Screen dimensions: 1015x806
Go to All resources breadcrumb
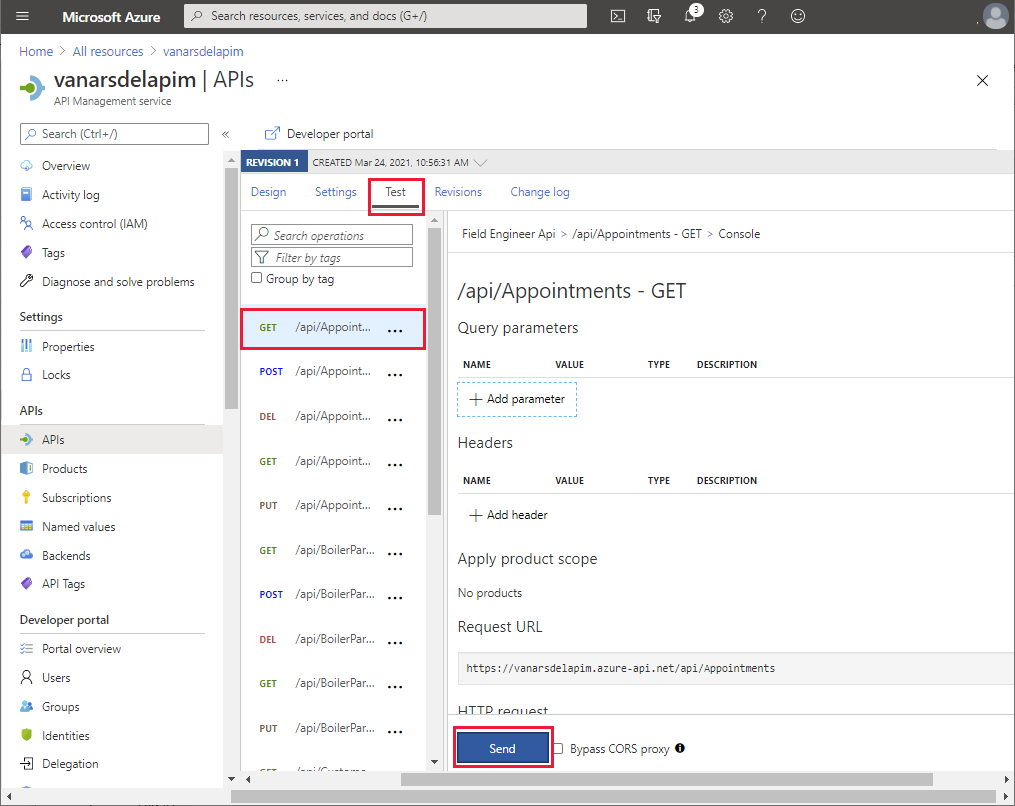(x=107, y=51)
